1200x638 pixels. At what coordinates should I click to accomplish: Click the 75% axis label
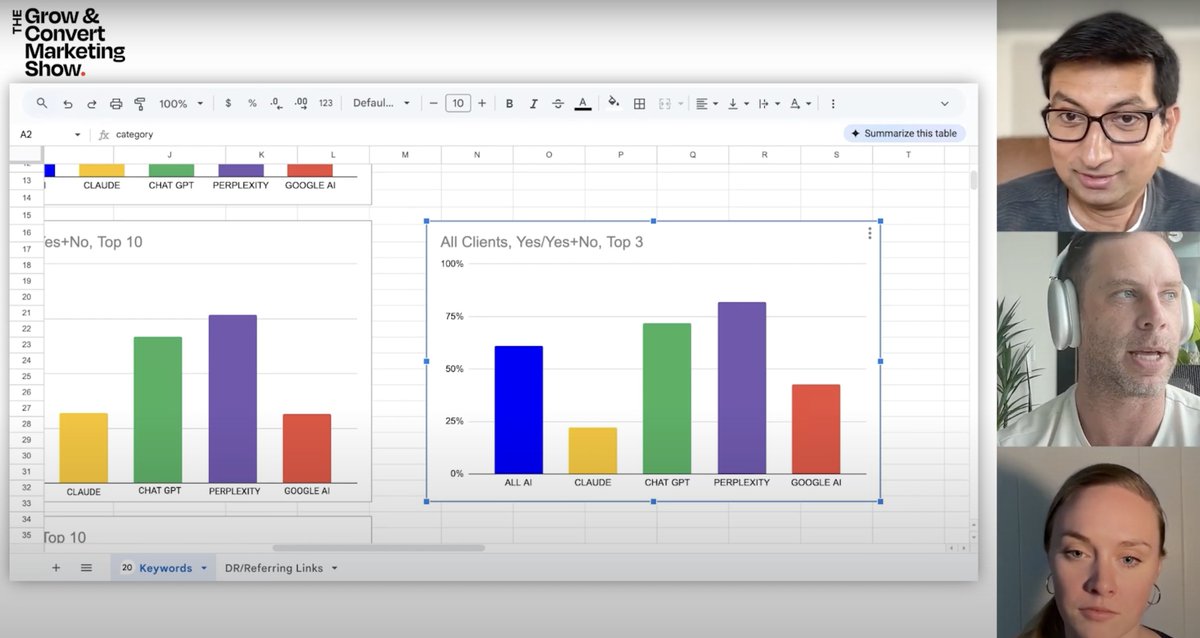coord(453,316)
